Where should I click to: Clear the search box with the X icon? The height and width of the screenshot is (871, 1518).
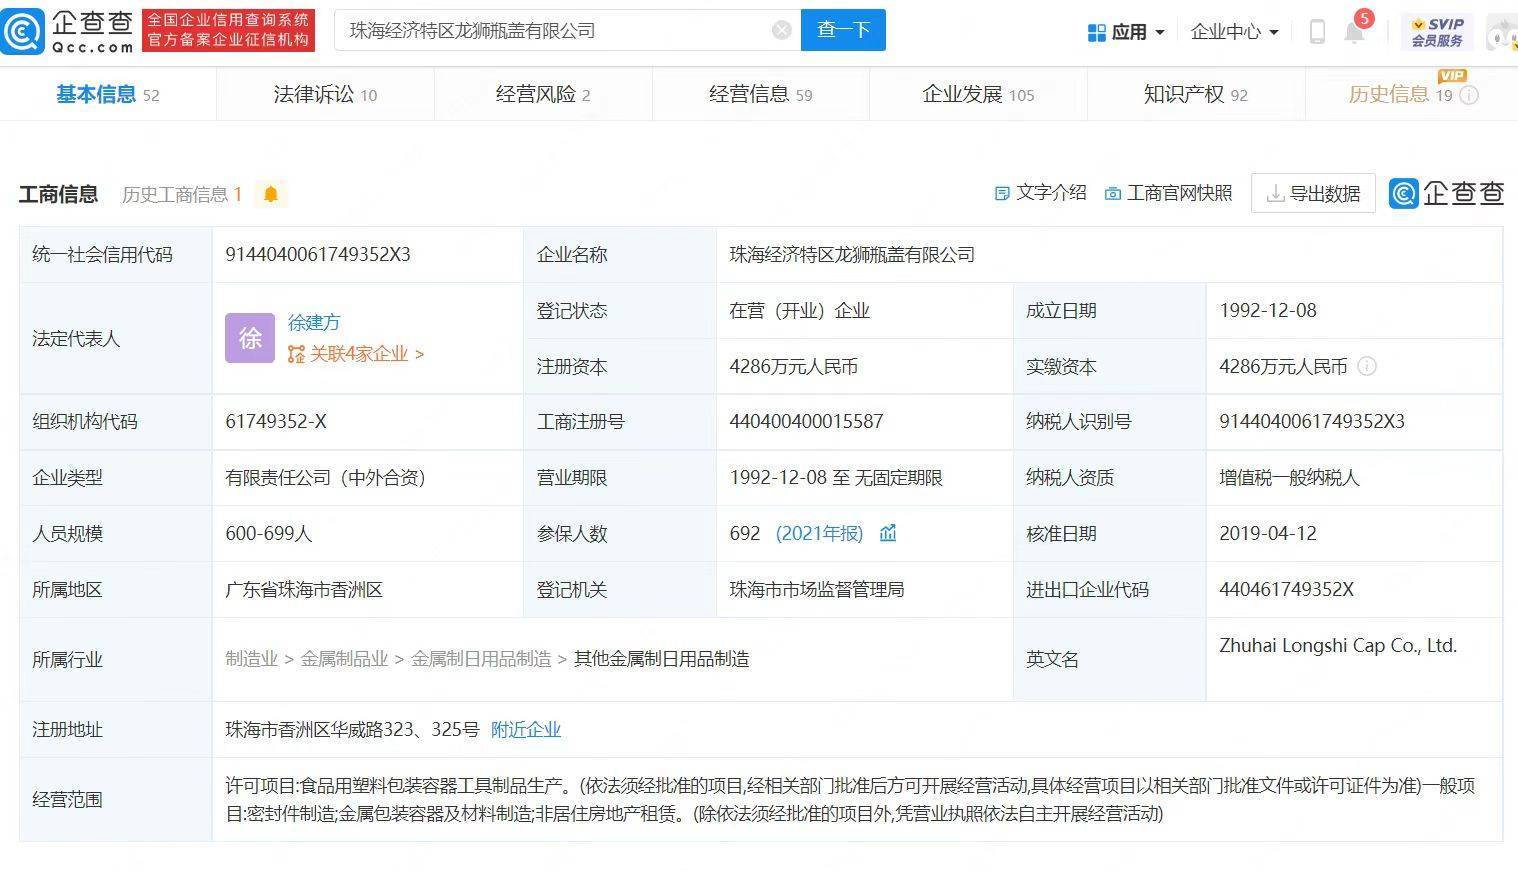782,31
